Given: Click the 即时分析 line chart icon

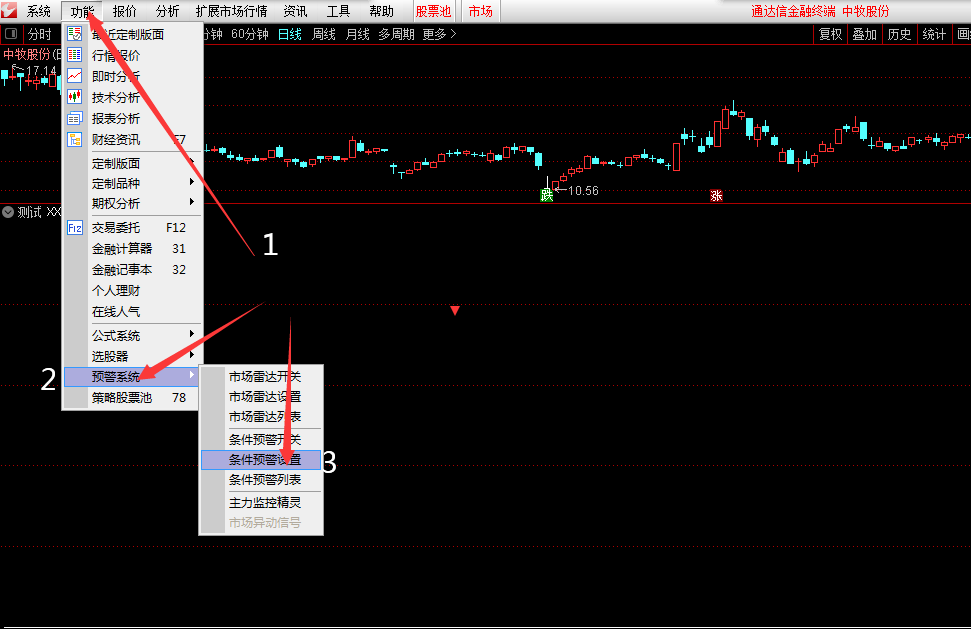Looking at the screenshot, I should pos(74,76).
